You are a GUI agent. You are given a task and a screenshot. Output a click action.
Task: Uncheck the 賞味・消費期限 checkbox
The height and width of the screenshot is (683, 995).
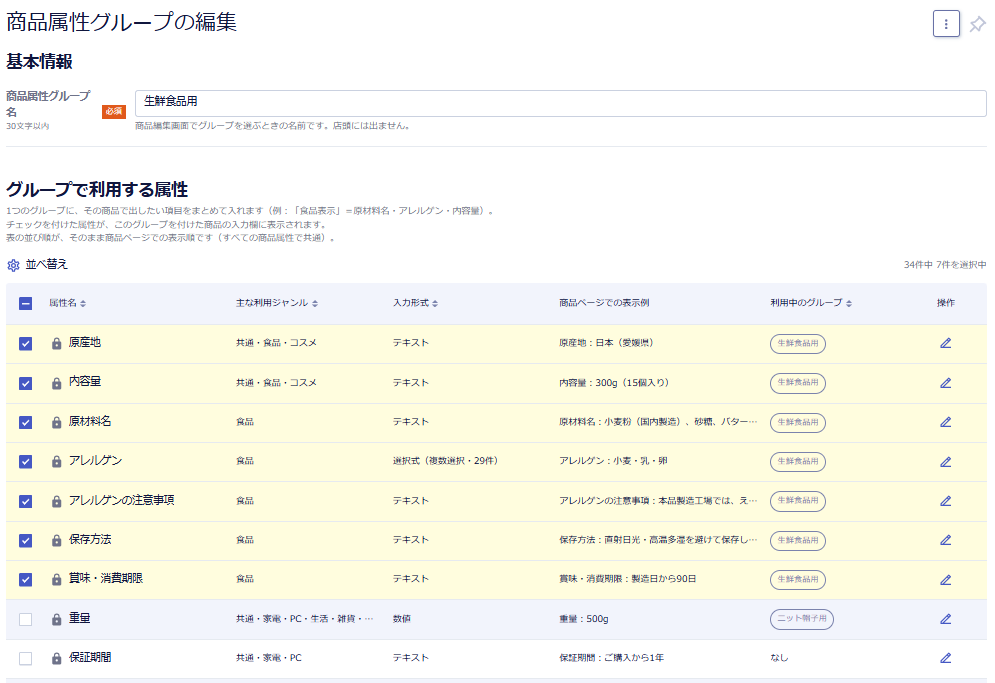pyautogui.click(x=25, y=580)
